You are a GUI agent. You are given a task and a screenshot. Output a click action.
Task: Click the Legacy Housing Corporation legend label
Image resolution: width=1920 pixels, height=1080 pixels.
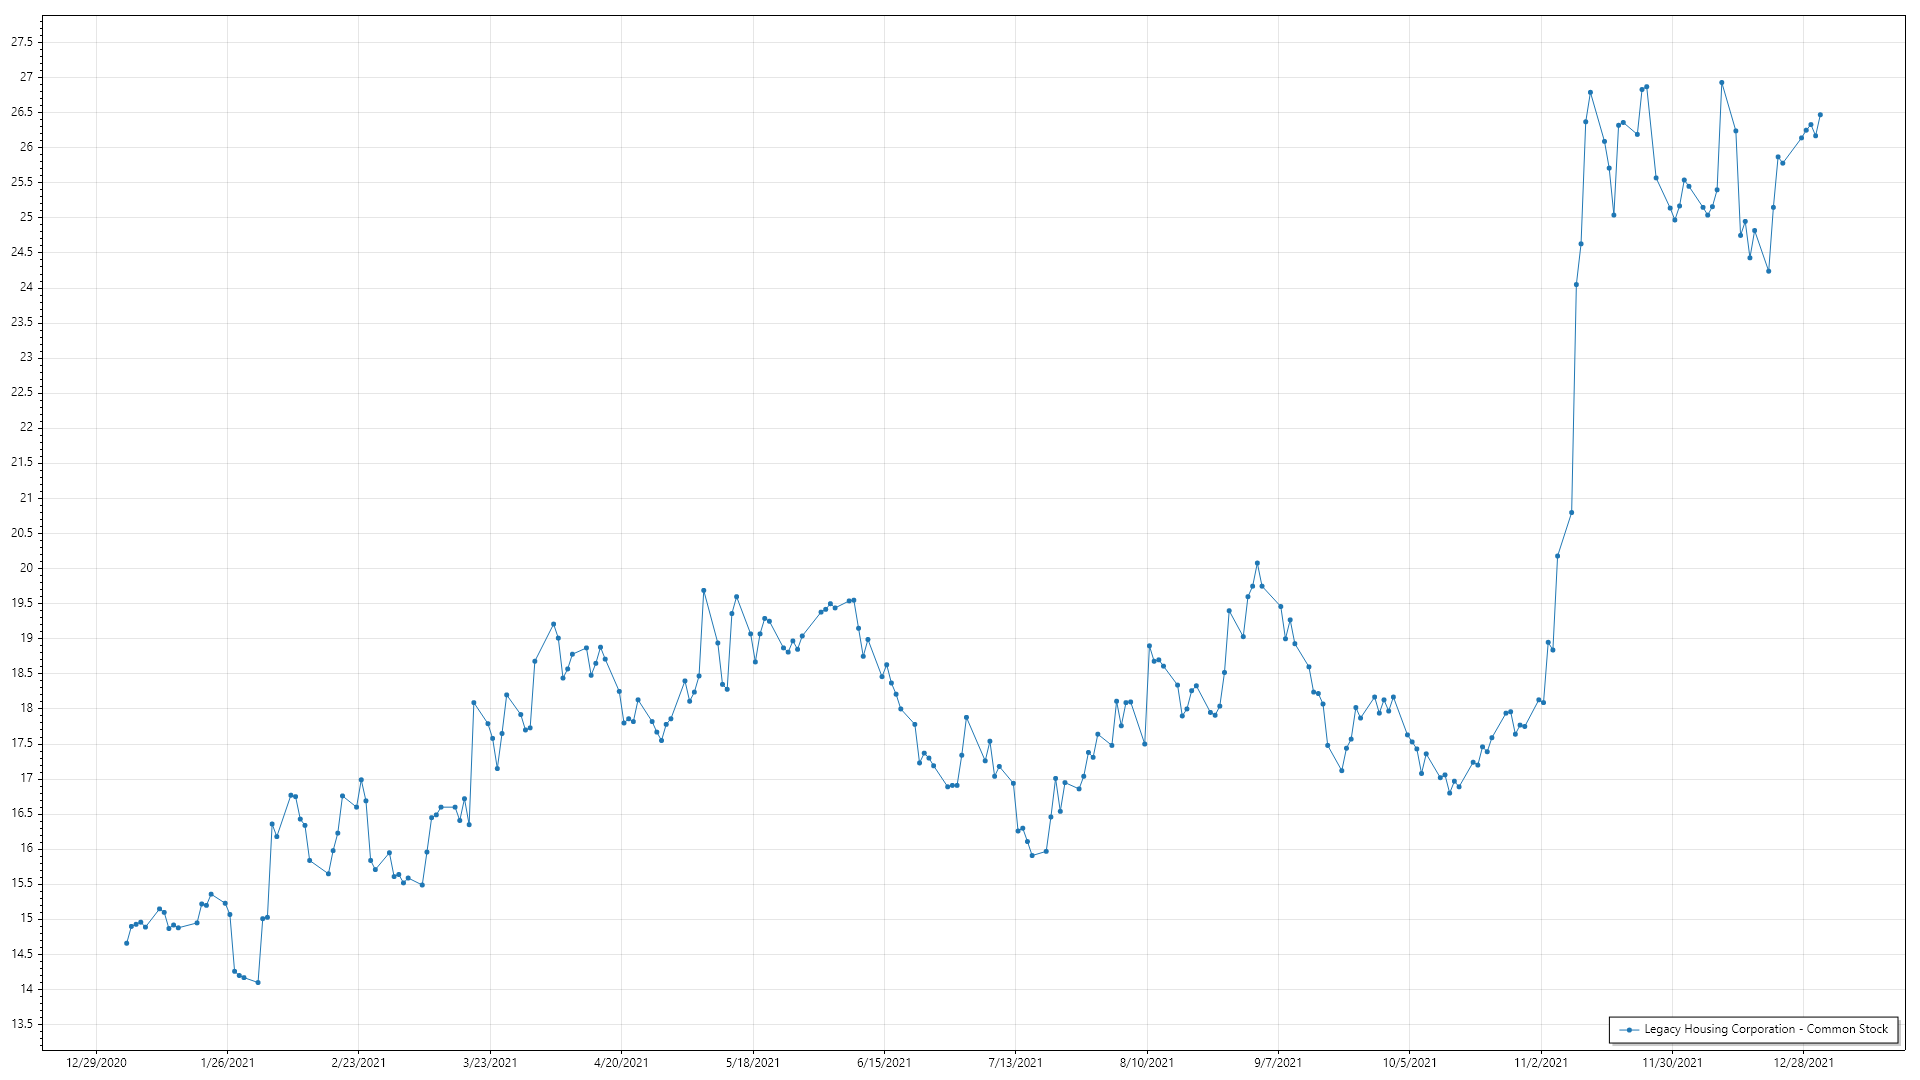click(x=1766, y=1029)
